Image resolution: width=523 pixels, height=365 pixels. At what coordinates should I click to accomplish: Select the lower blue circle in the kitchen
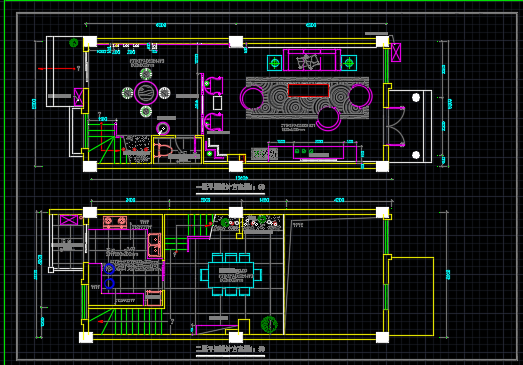click(109, 284)
